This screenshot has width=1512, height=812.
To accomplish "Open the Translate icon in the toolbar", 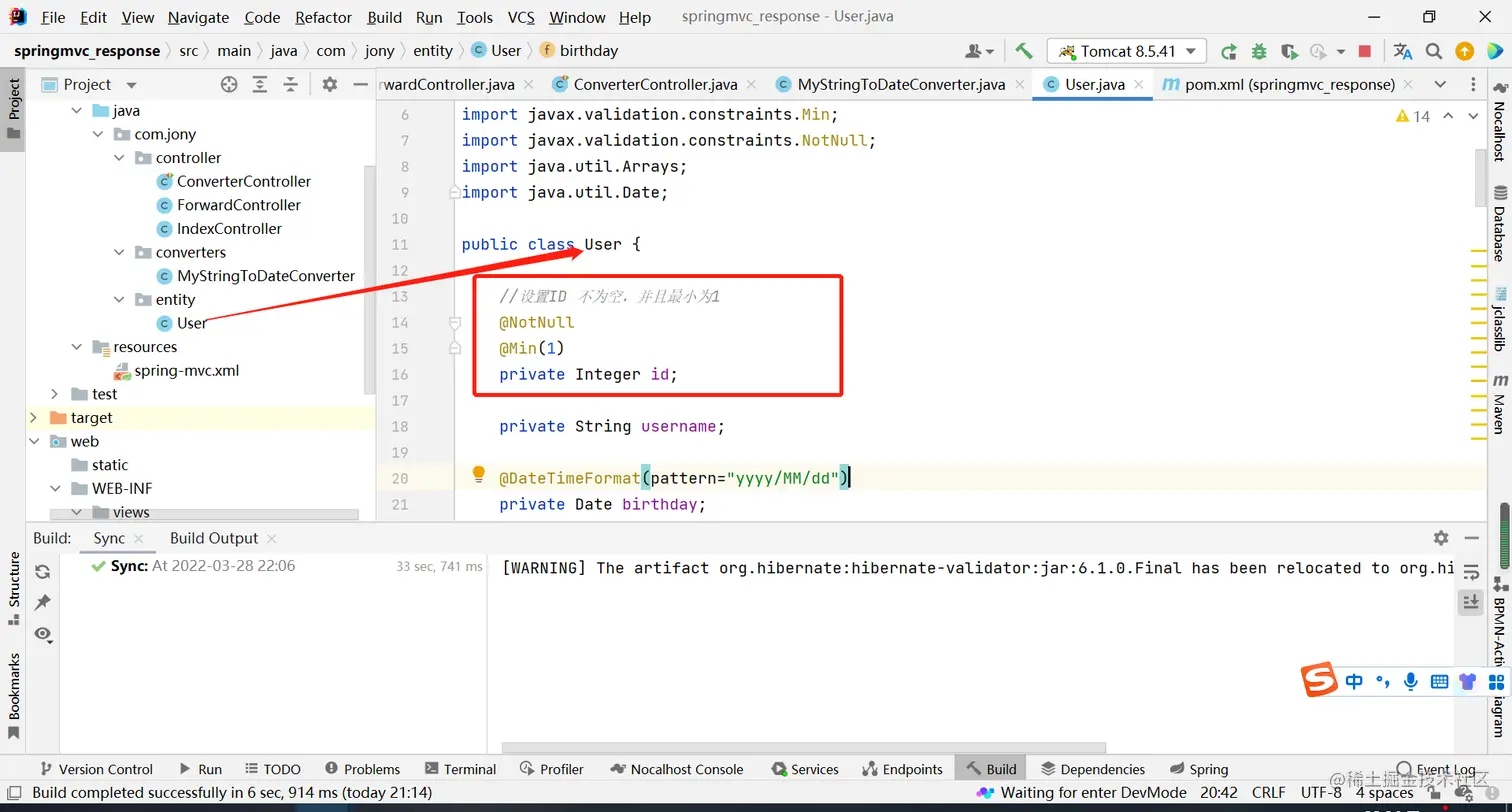I will pyautogui.click(x=1403, y=51).
